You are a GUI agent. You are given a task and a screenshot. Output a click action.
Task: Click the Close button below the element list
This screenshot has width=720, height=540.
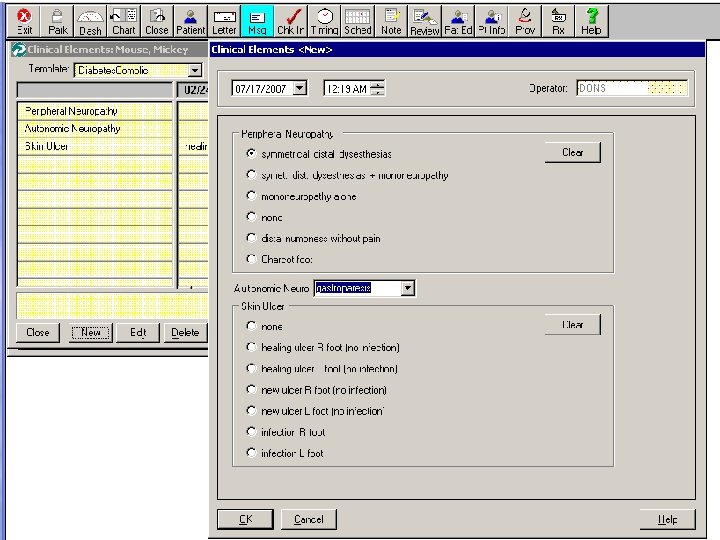coord(38,332)
